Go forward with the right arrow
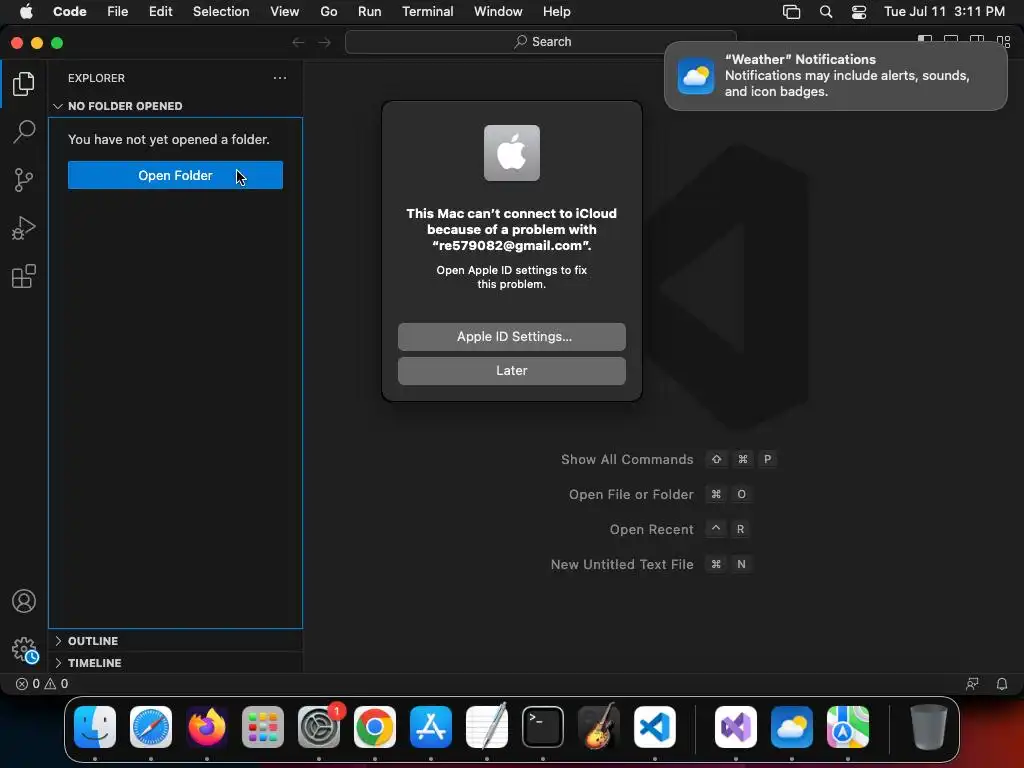Screen dimensions: 1024x768 pos(325,42)
